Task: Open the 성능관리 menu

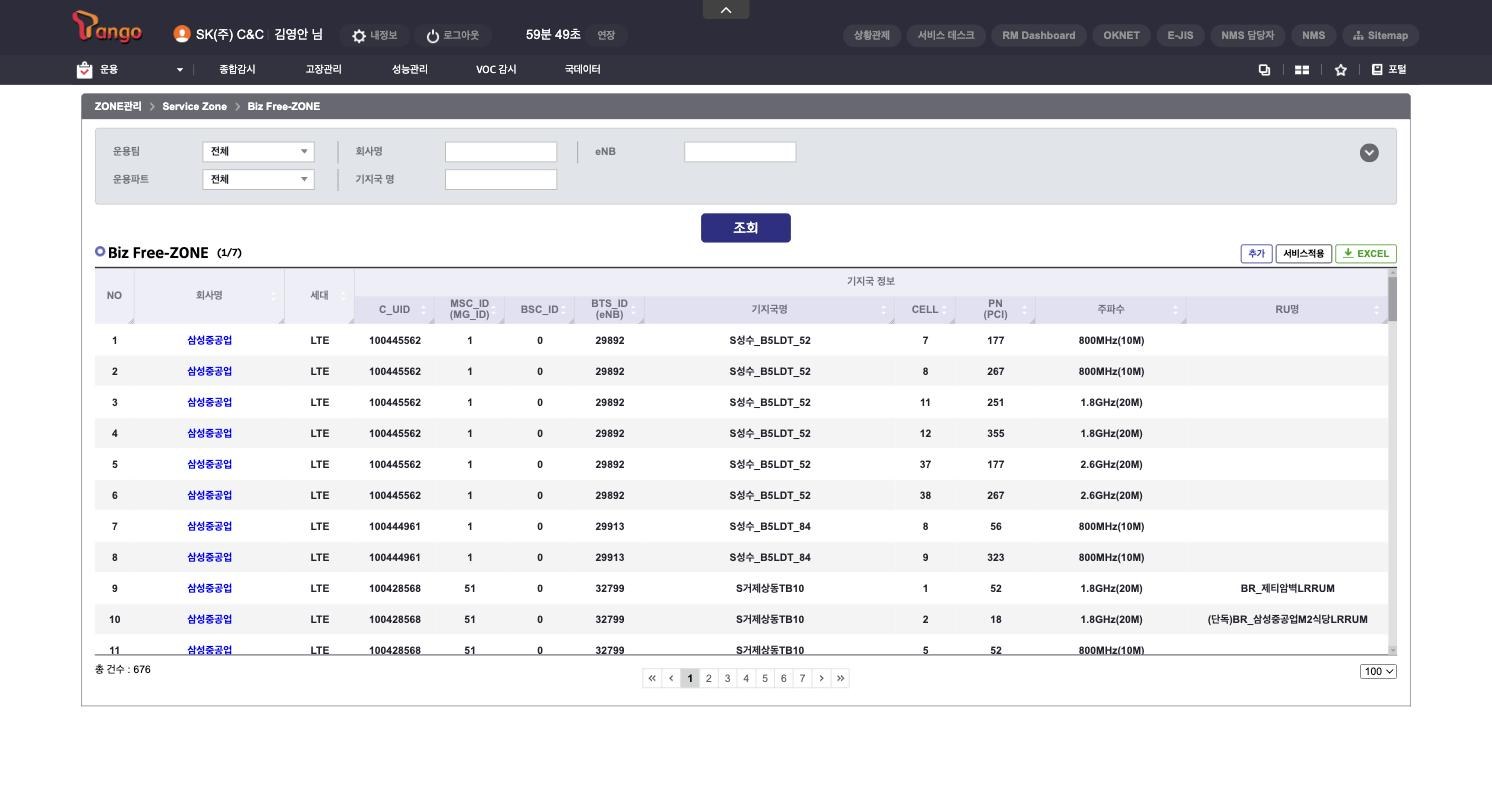Action: tap(410, 70)
